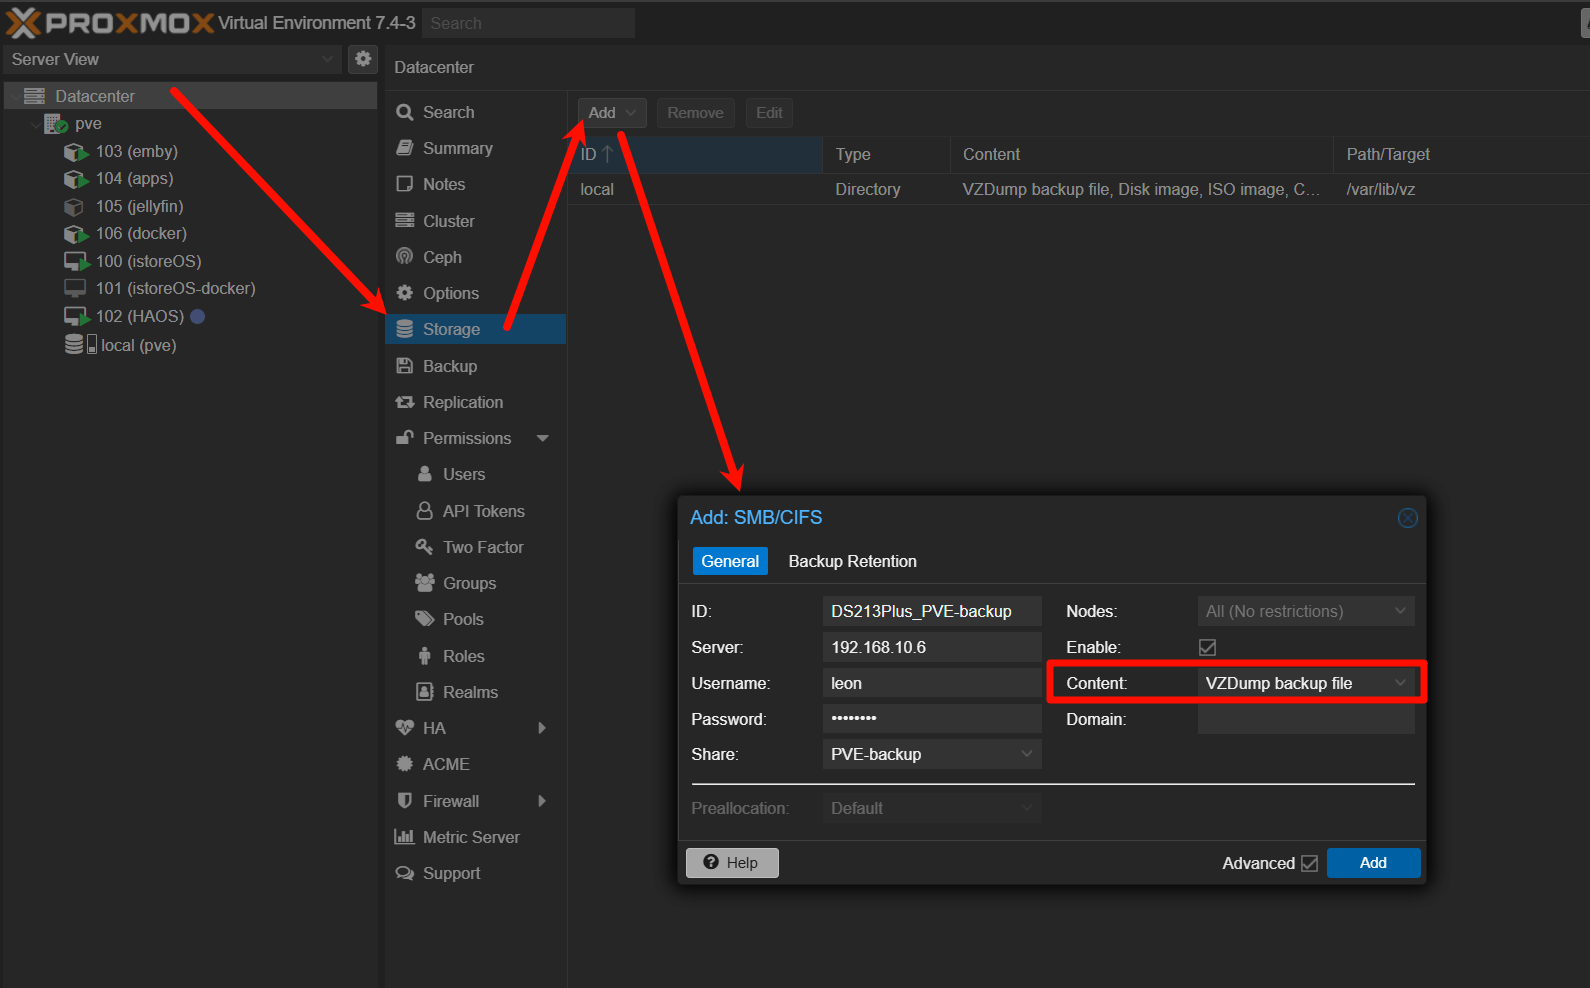Open the Add storage dropdown

[x=612, y=113]
